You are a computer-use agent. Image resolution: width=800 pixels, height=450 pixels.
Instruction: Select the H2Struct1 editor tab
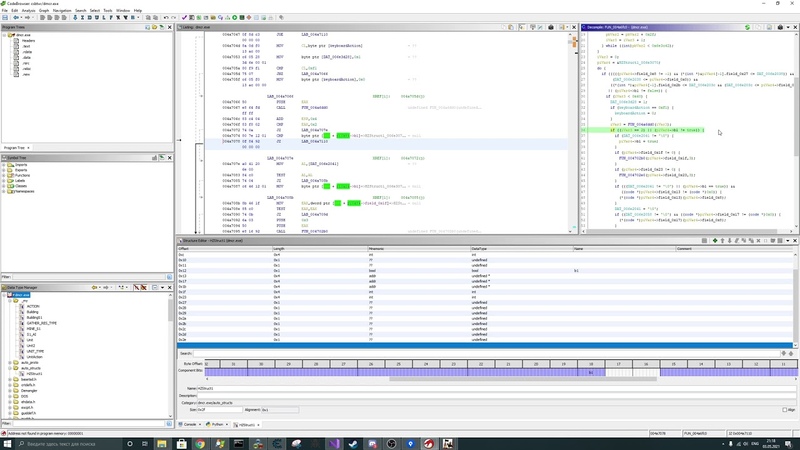[247, 424]
